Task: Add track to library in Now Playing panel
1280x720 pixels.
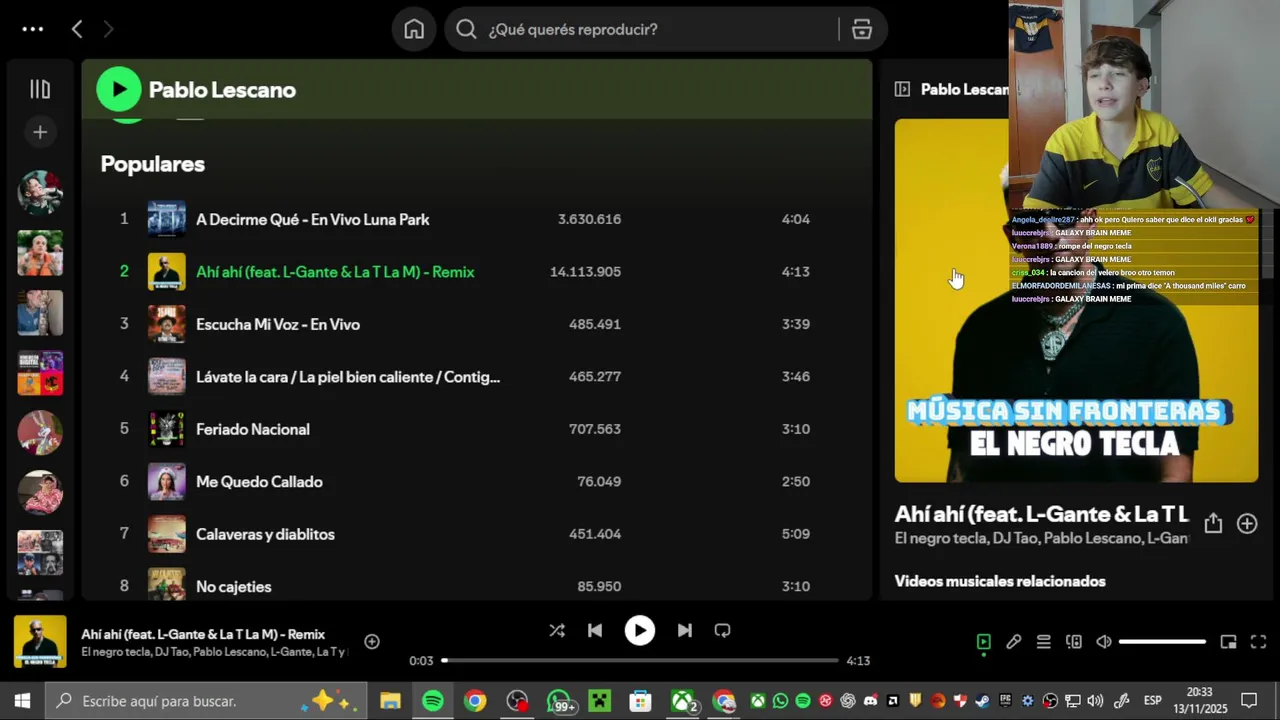Action: click(1247, 523)
